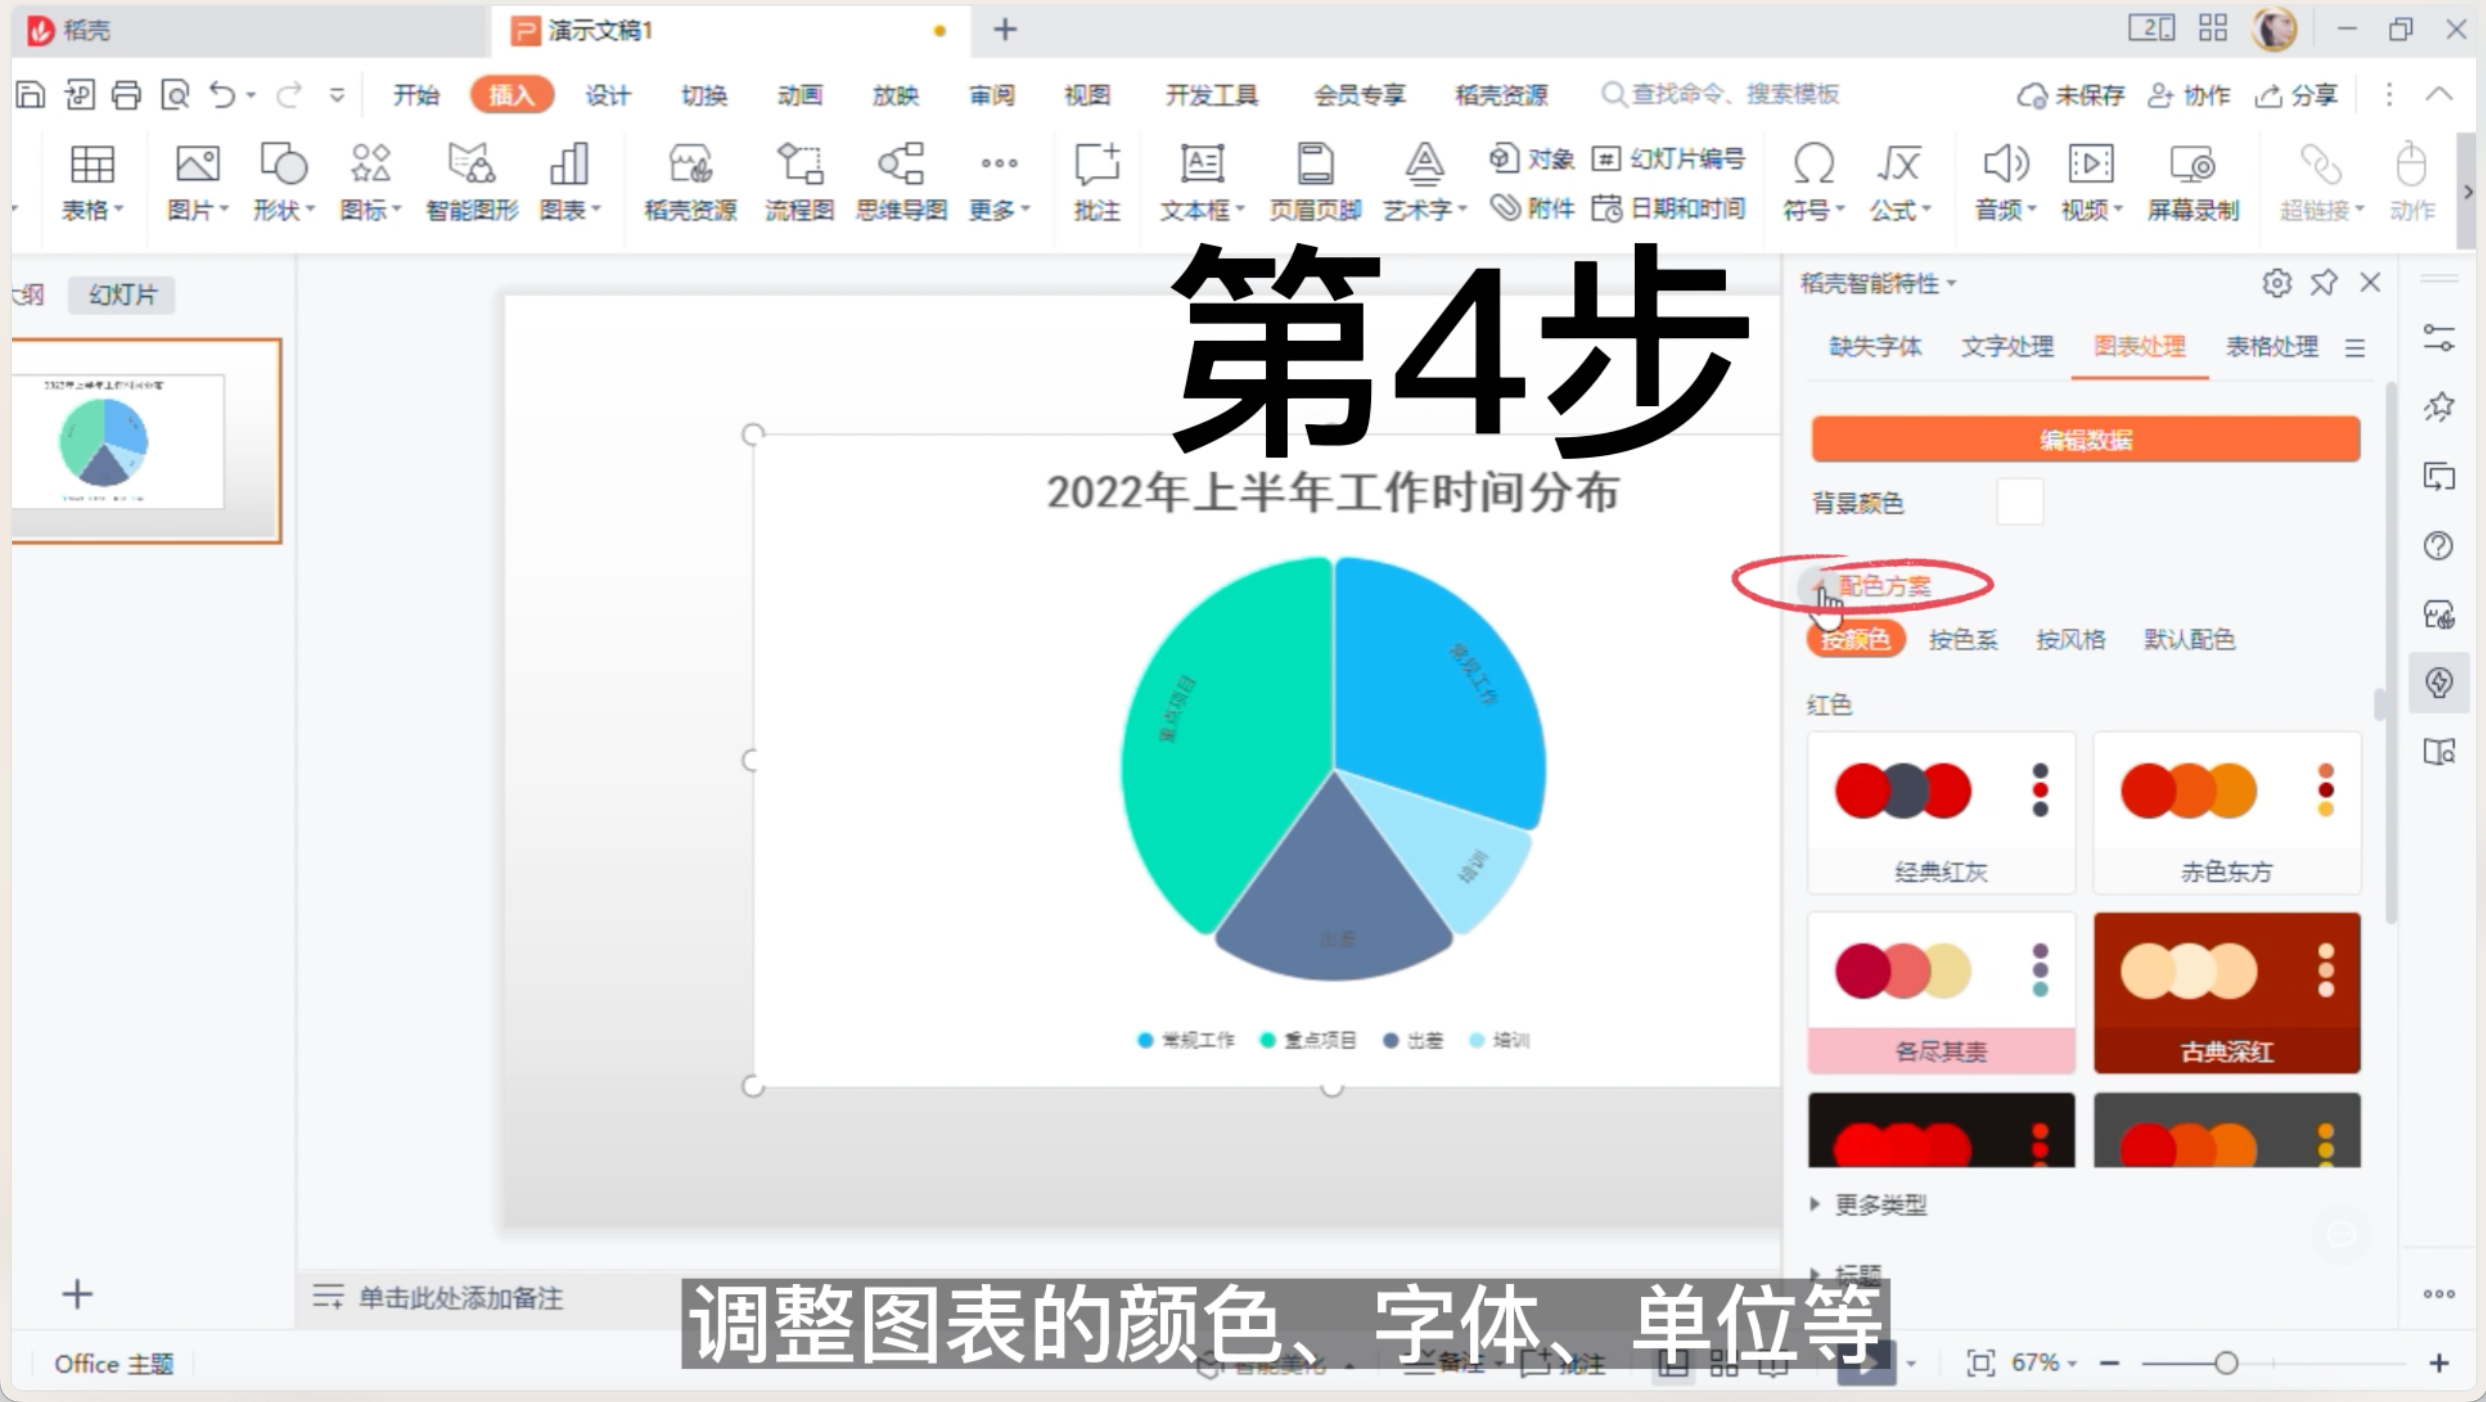Start 屏幕录制 screen recording
Viewport: 2486px width, 1402px height.
2192,182
